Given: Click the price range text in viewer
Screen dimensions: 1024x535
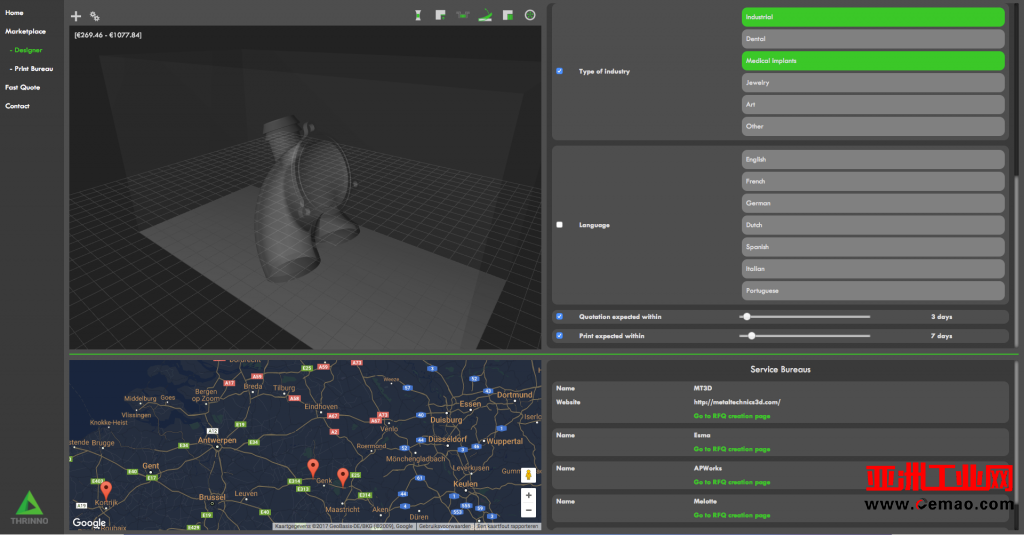Looking at the screenshot, I should point(108,35).
